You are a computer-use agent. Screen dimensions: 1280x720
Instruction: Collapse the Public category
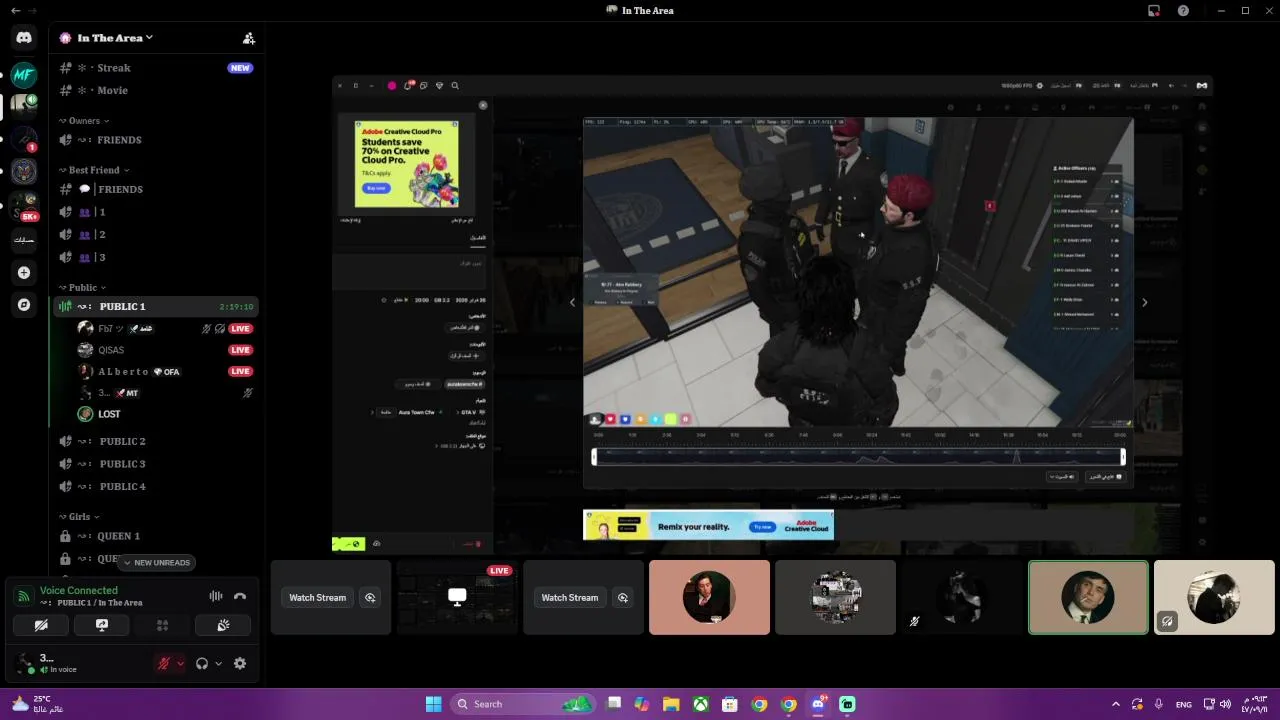pyautogui.click(x=82, y=288)
